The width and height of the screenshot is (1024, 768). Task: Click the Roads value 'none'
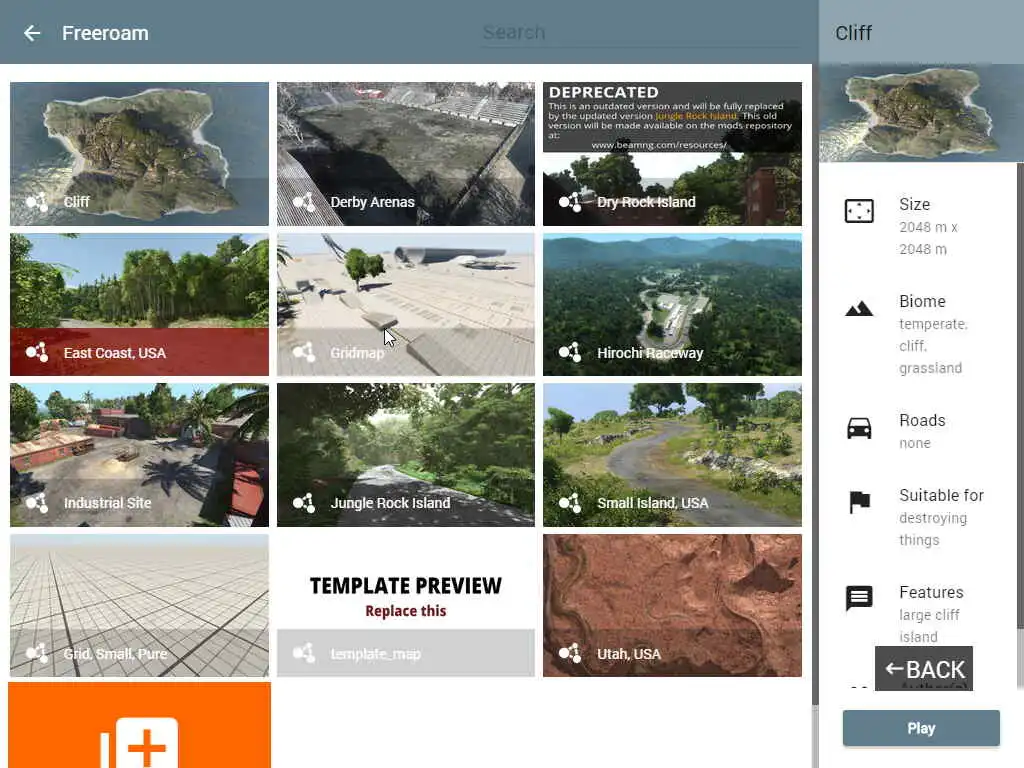(x=914, y=443)
